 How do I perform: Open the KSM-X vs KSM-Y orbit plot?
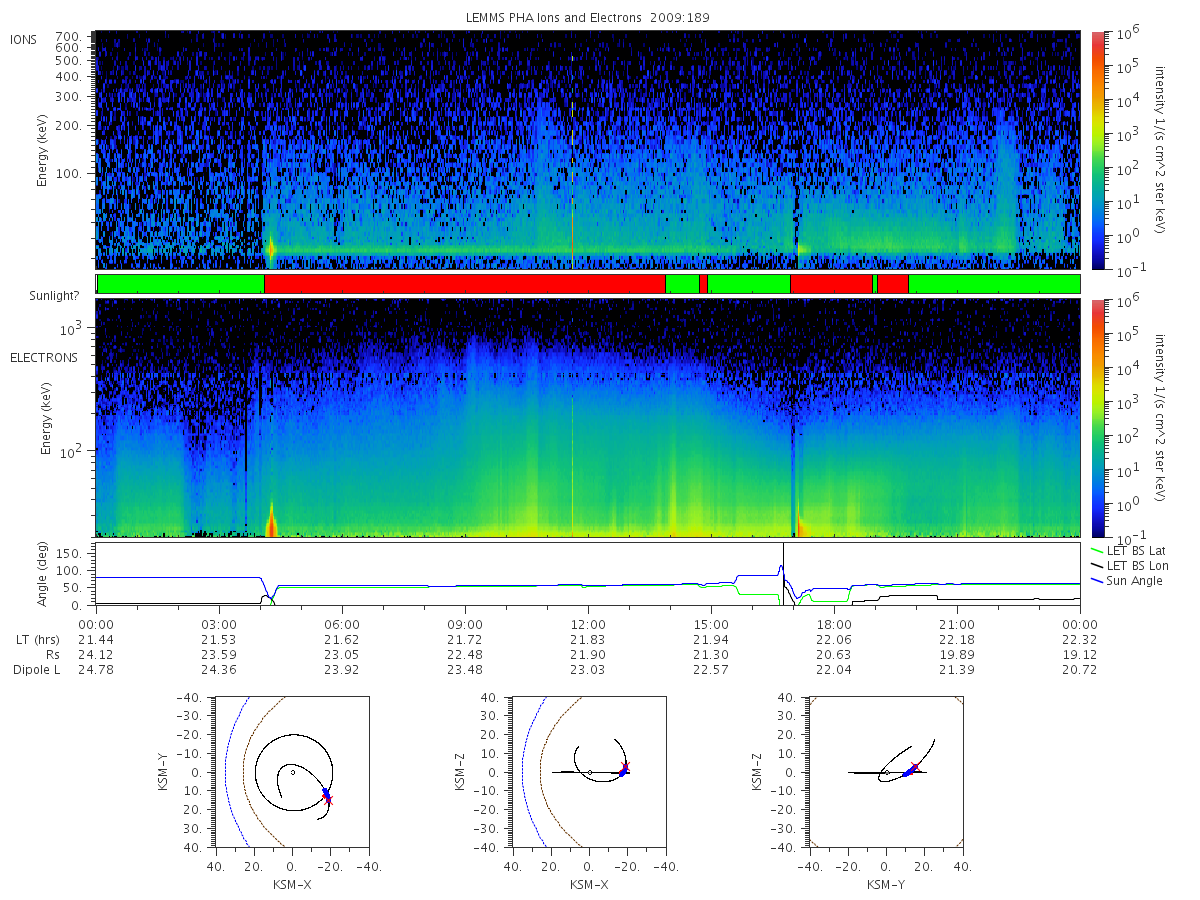pos(291,772)
